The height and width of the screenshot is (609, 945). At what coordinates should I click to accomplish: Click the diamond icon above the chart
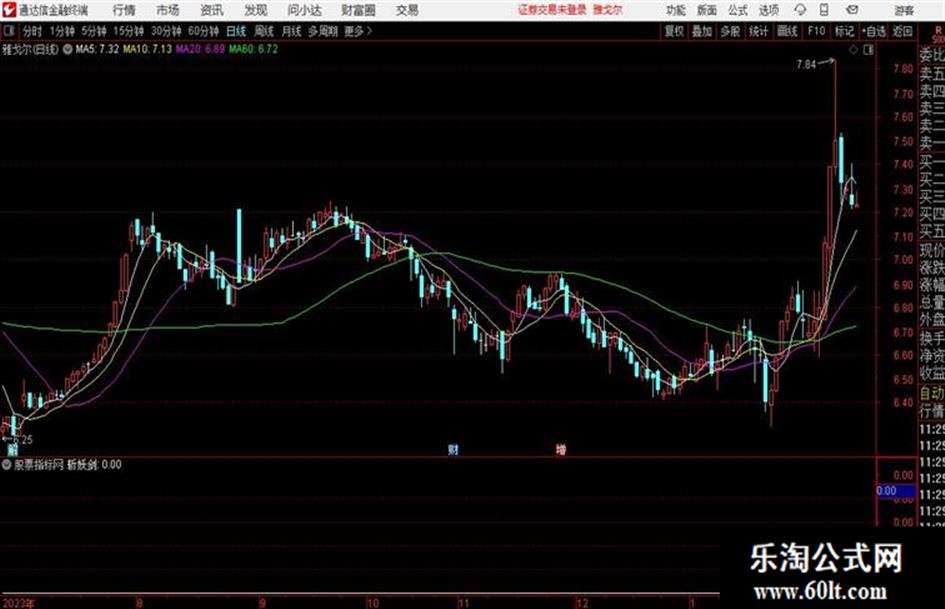(x=853, y=50)
